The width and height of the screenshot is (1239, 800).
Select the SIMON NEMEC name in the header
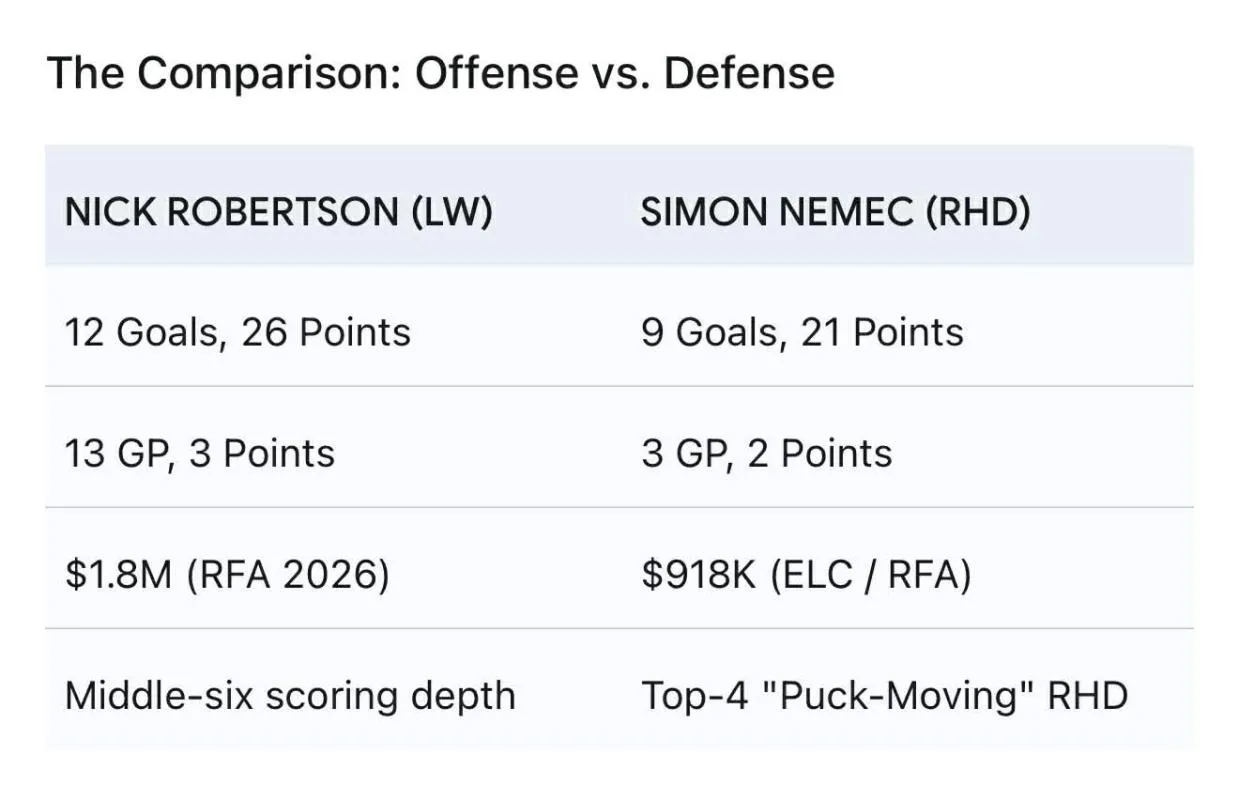pos(778,212)
